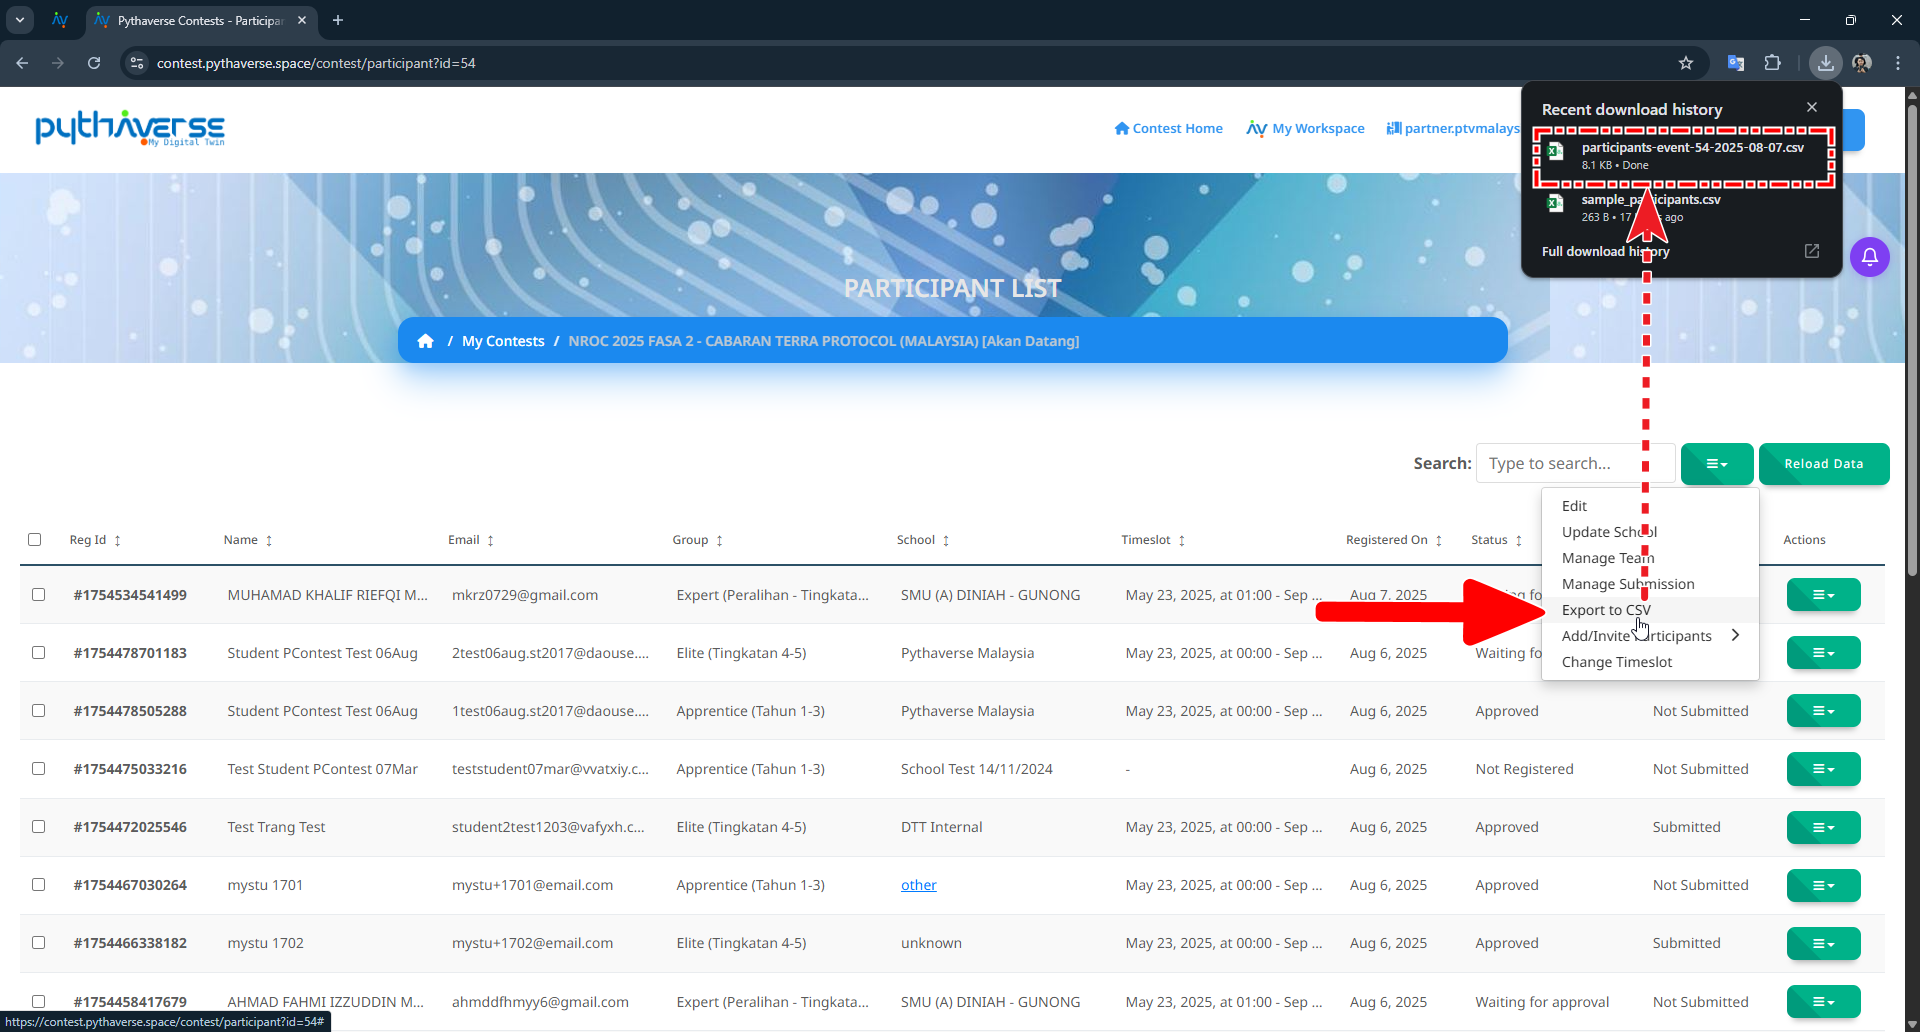
Task: Open the My Workspace link
Action: 1305,128
